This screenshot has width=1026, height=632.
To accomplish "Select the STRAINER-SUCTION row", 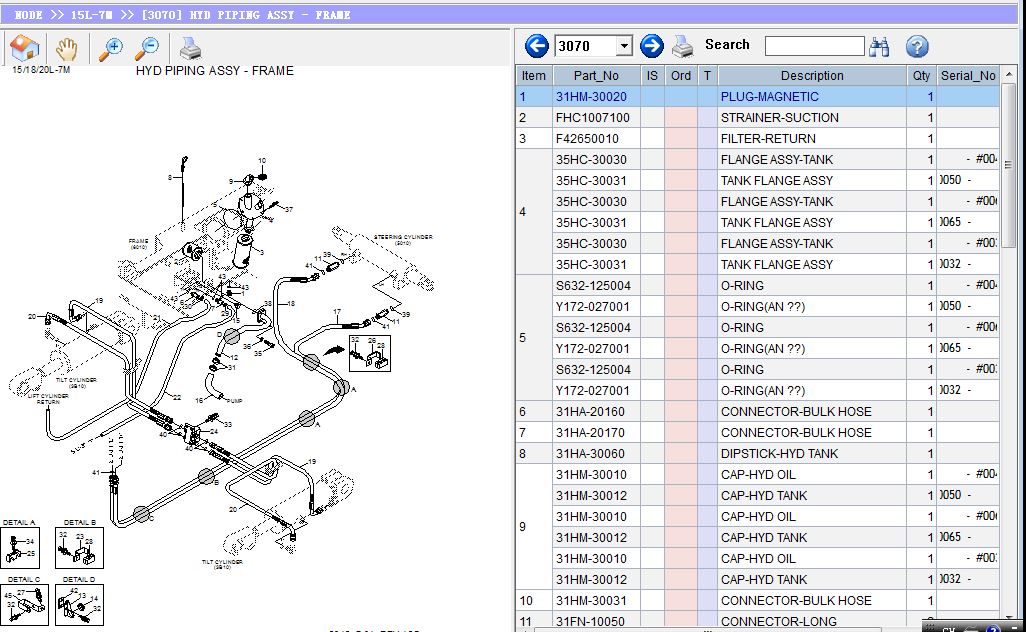I will point(779,118).
